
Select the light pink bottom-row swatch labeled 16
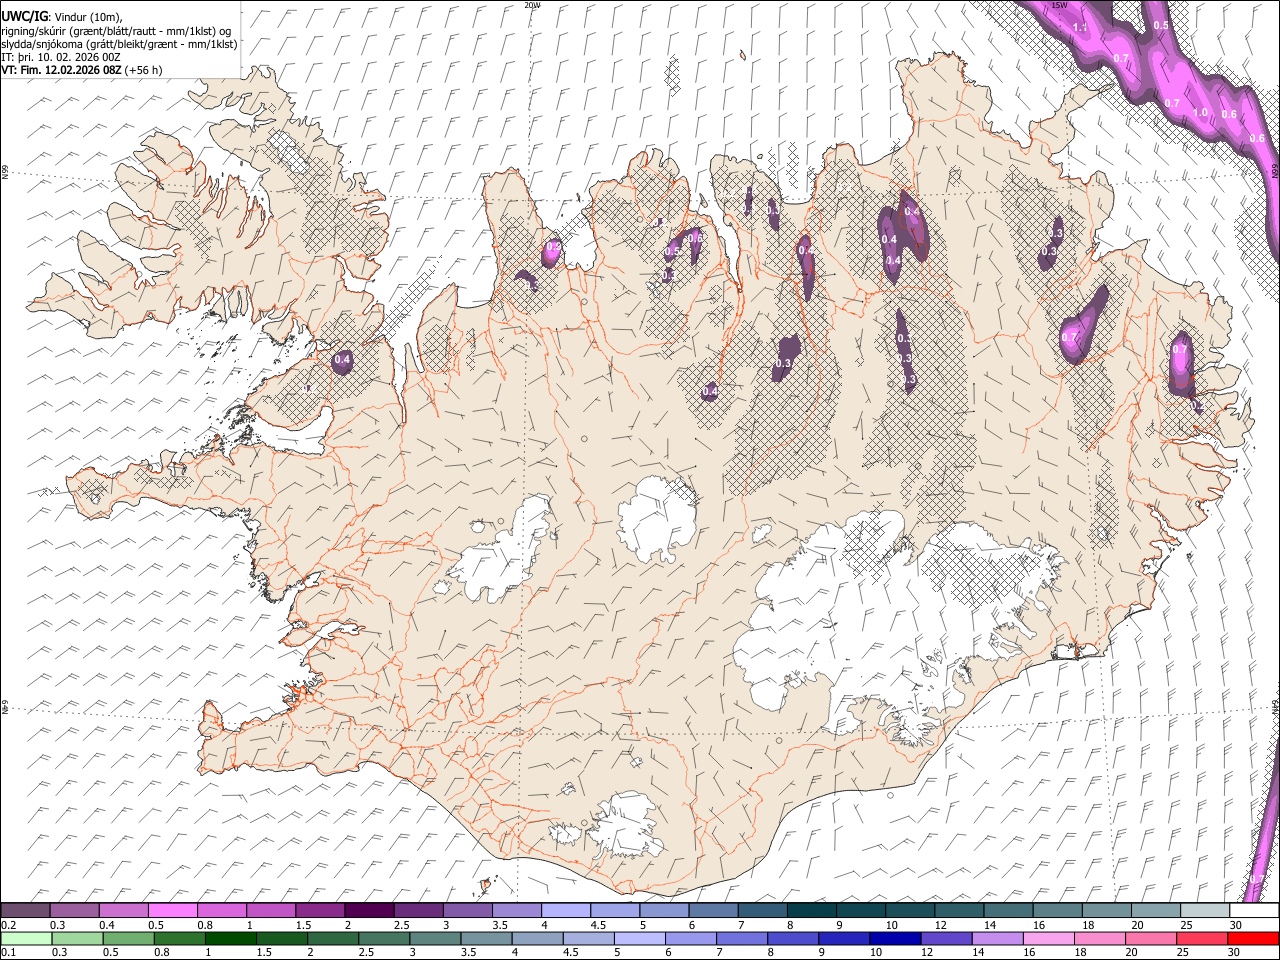pos(1048,938)
